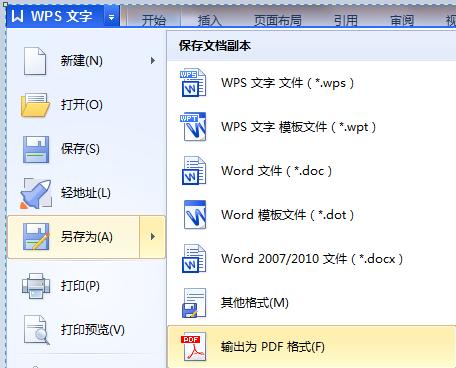Open the 页面布局 tab
Image resolution: width=456 pixels, height=368 pixels.
coord(278,20)
